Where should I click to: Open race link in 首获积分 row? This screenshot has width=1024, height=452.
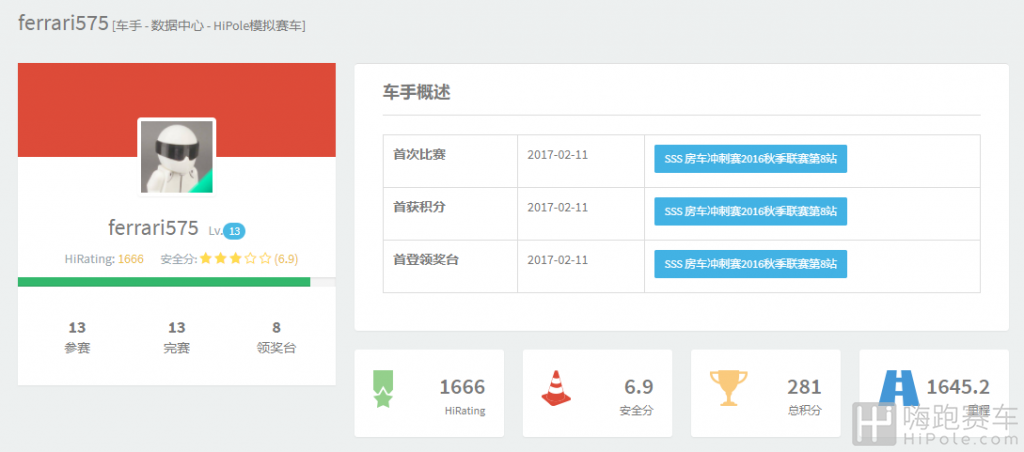click(x=750, y=212)
